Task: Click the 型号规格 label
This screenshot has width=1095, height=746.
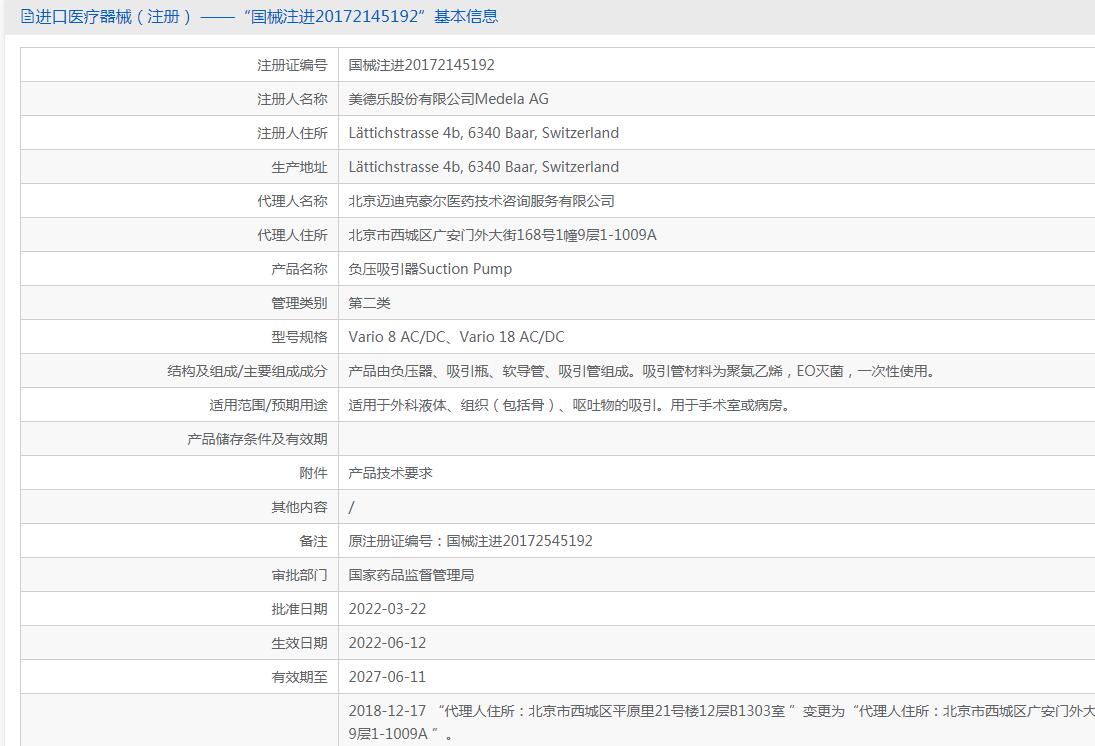Action: 299,337
